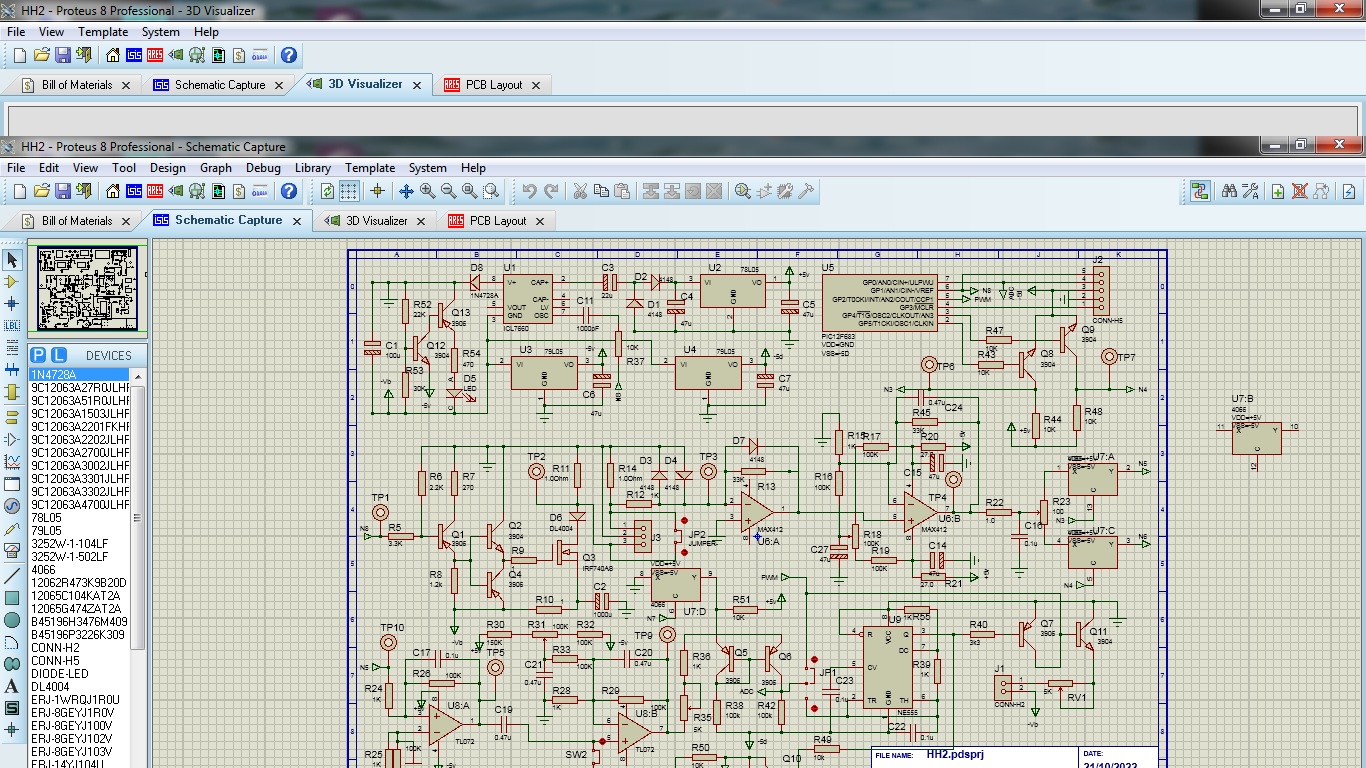
Task: Click the P pick devices button
Action: click(38, 355)
